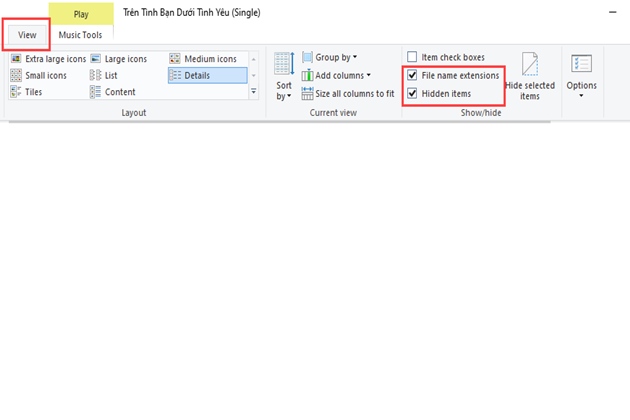
Task: Uncheck File name extensions checkbox
Action: pos(413,75)
